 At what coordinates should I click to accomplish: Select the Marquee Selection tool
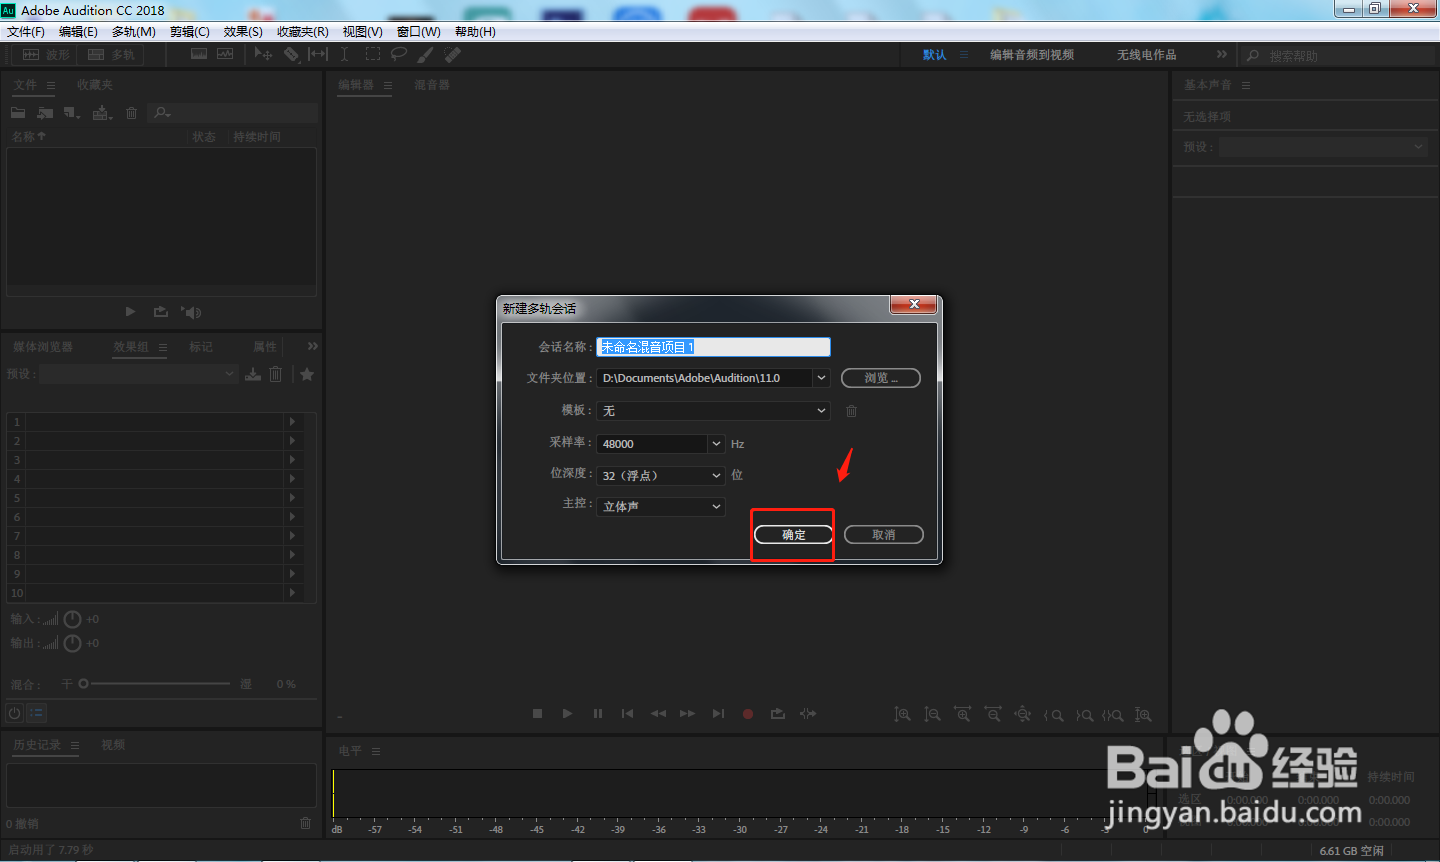(x=373, y=54)
